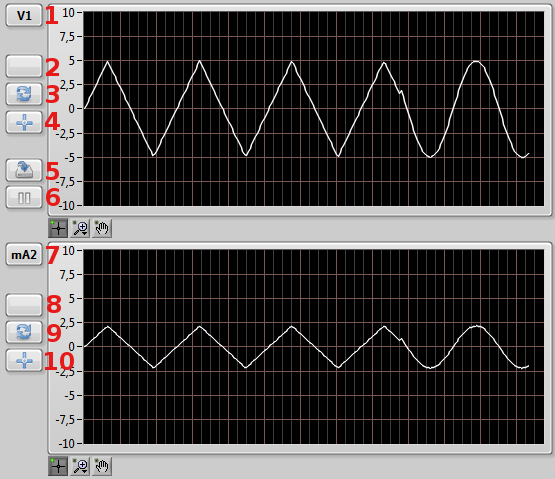The width and height of the screenshot is (555, 479).
Task: Select hand pan tool under lower graph
Action: pos(102,466)
